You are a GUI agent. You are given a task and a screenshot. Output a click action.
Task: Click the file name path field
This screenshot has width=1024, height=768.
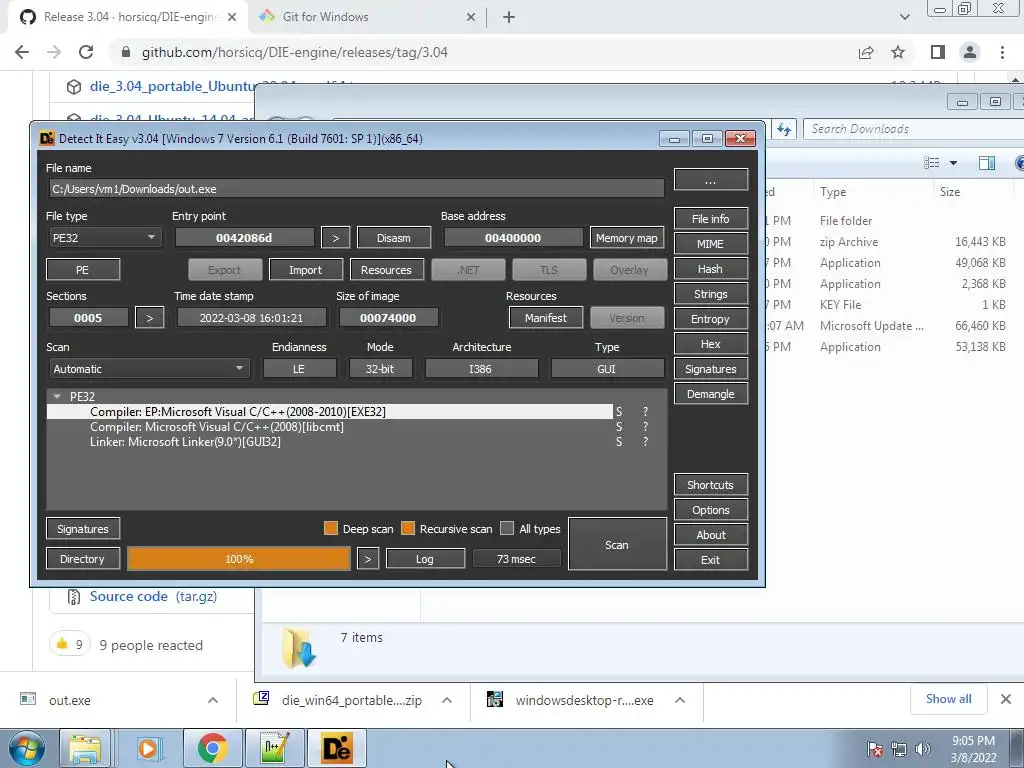[x=357, y=189]
